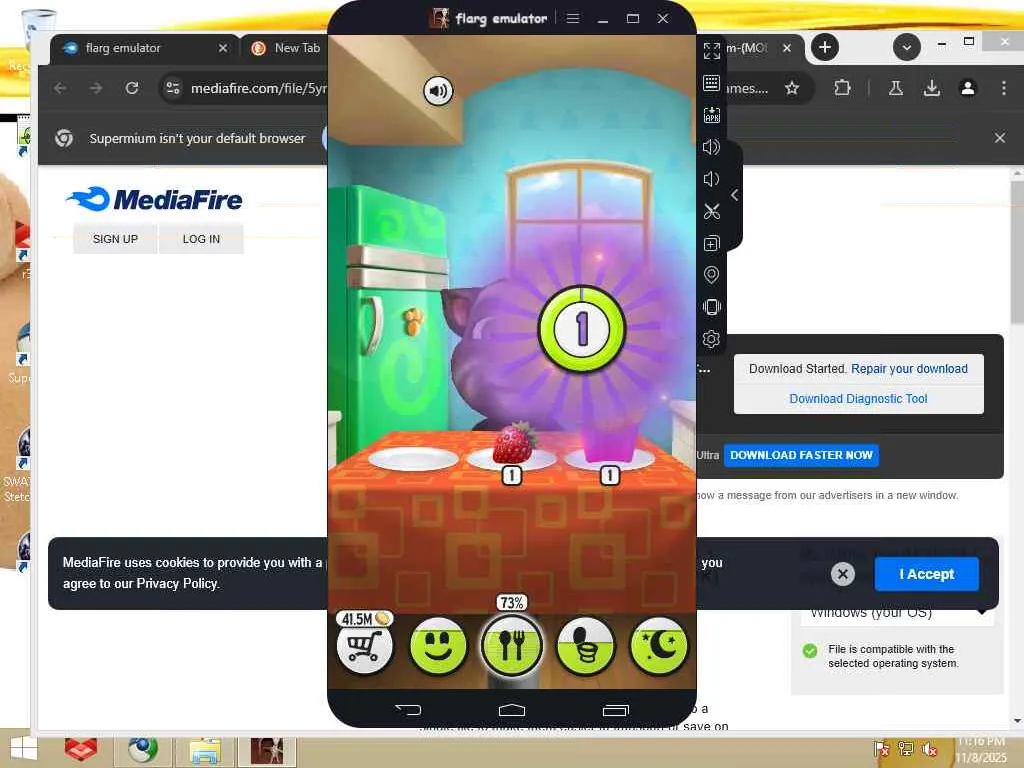Tap the toilet bathroom button
The height and width of the screenshot is (768, 1024).
pyautogui.click(x=586, y=646)
